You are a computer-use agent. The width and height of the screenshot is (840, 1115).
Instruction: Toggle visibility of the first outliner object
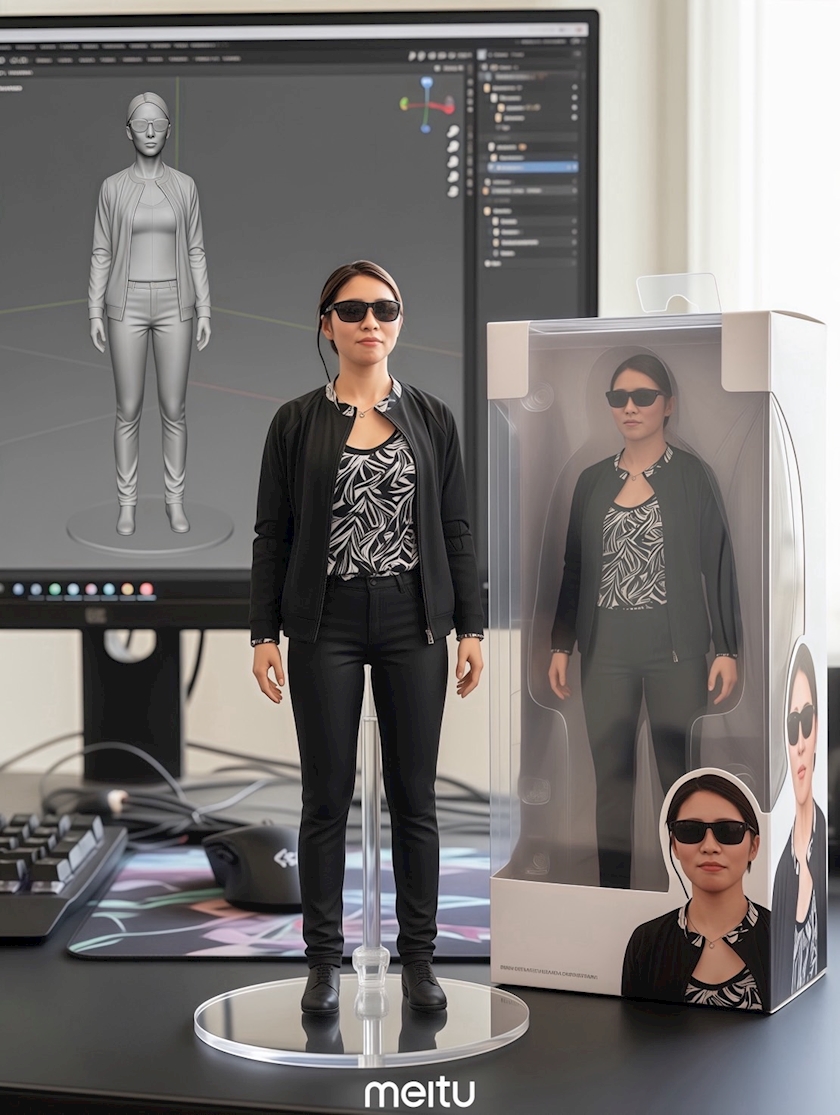click(574, 88)
